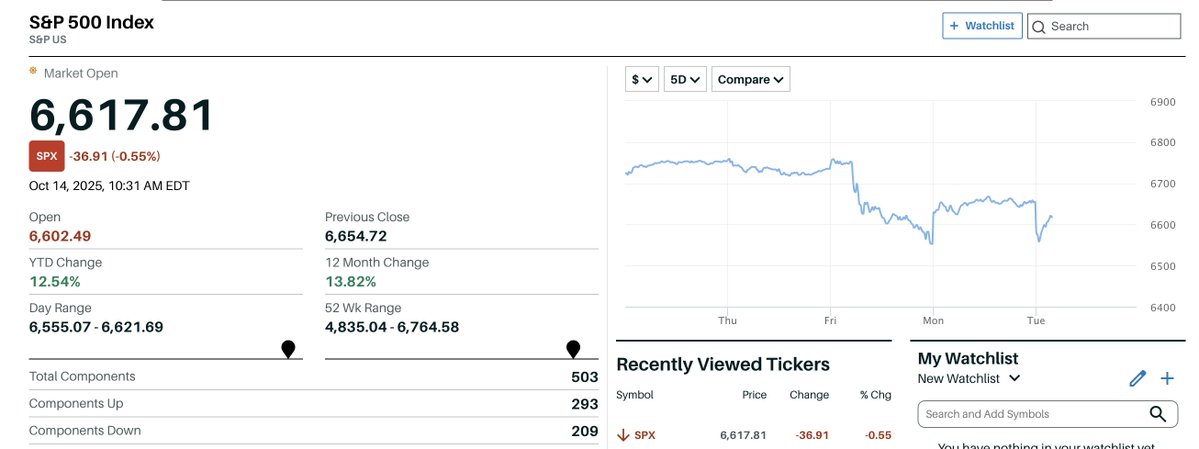Click the 52 Wk Range marker pin
The image size is (1199, 449).
tap(573, 350)
